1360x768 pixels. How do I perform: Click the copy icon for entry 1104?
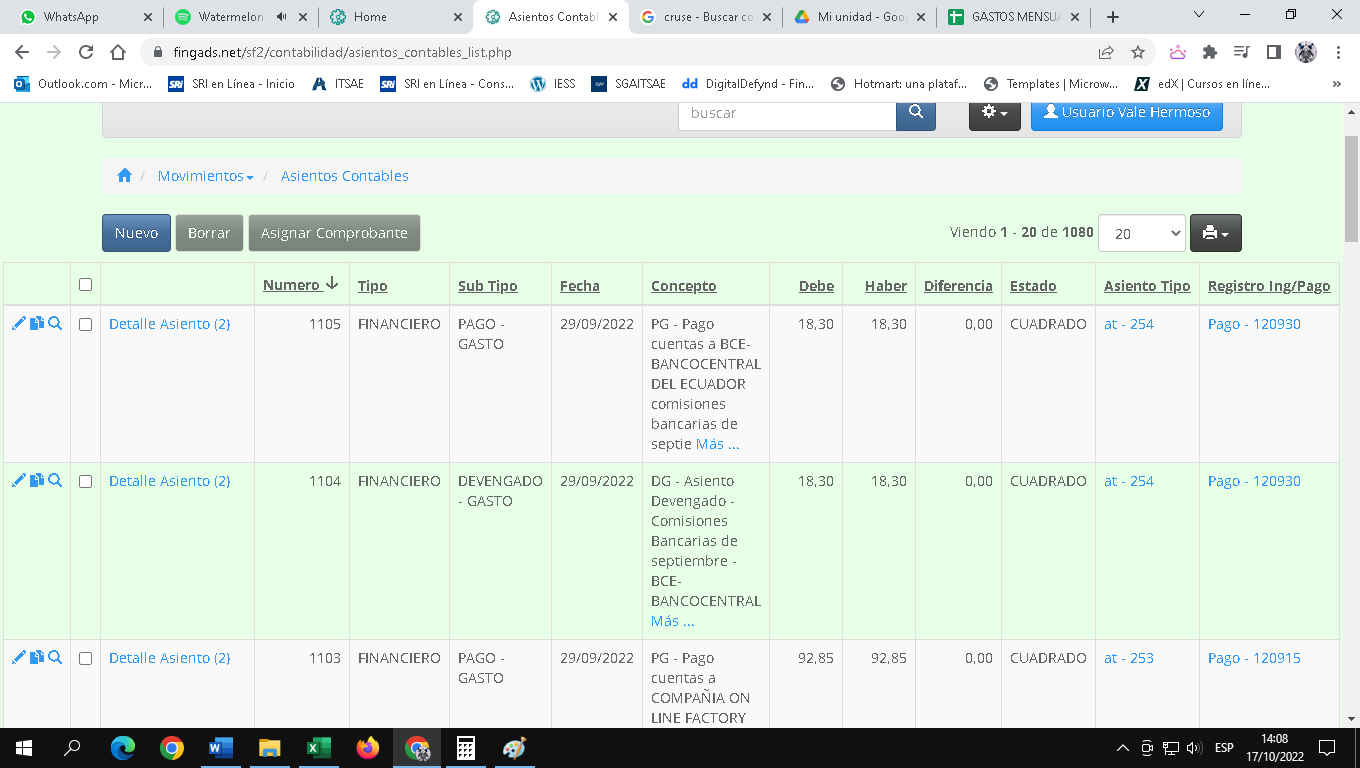tap(37, 481)
